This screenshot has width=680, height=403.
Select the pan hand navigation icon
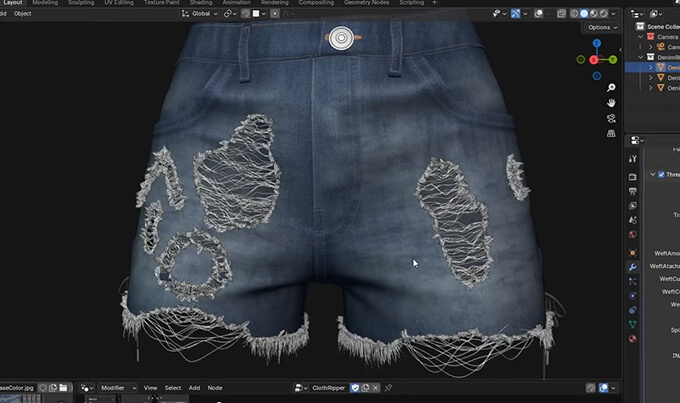611,103
